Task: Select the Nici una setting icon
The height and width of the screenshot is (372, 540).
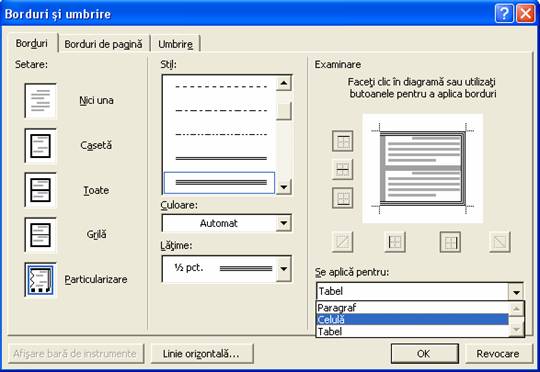Action: coord(40,101)
